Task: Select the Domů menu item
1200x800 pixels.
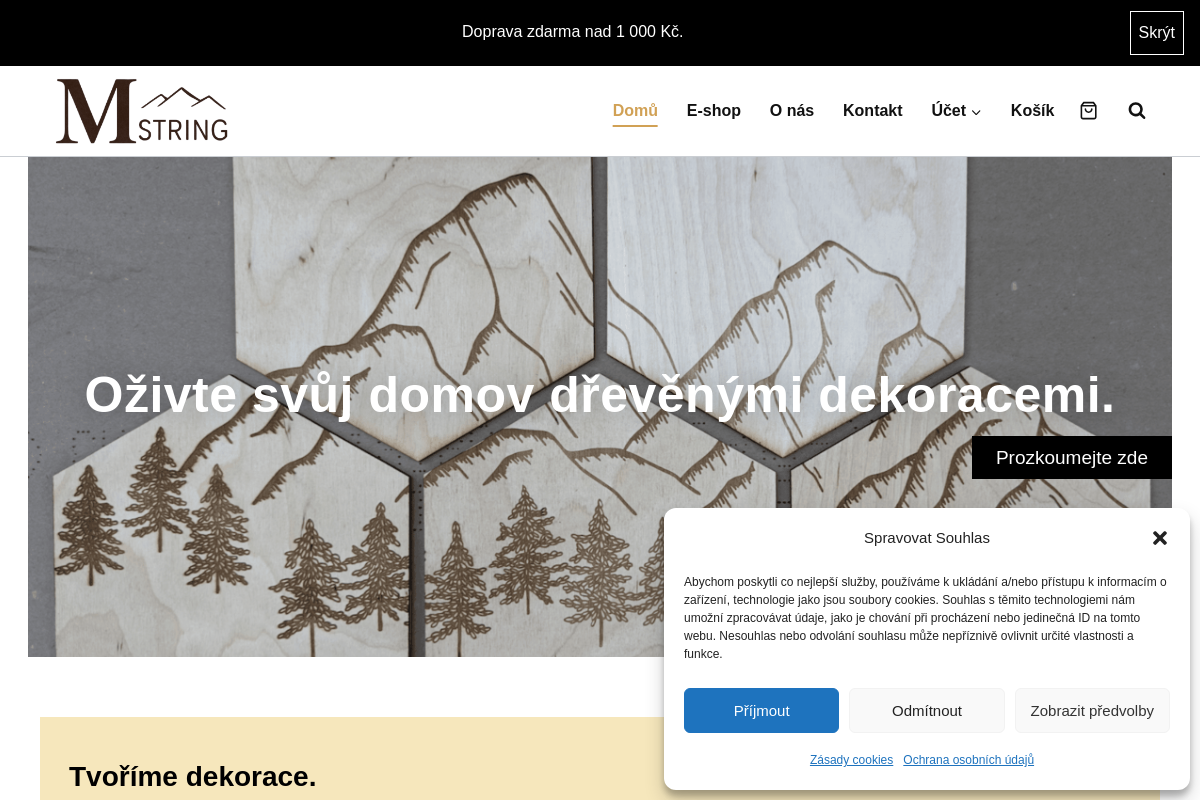Action: point(634,110)
